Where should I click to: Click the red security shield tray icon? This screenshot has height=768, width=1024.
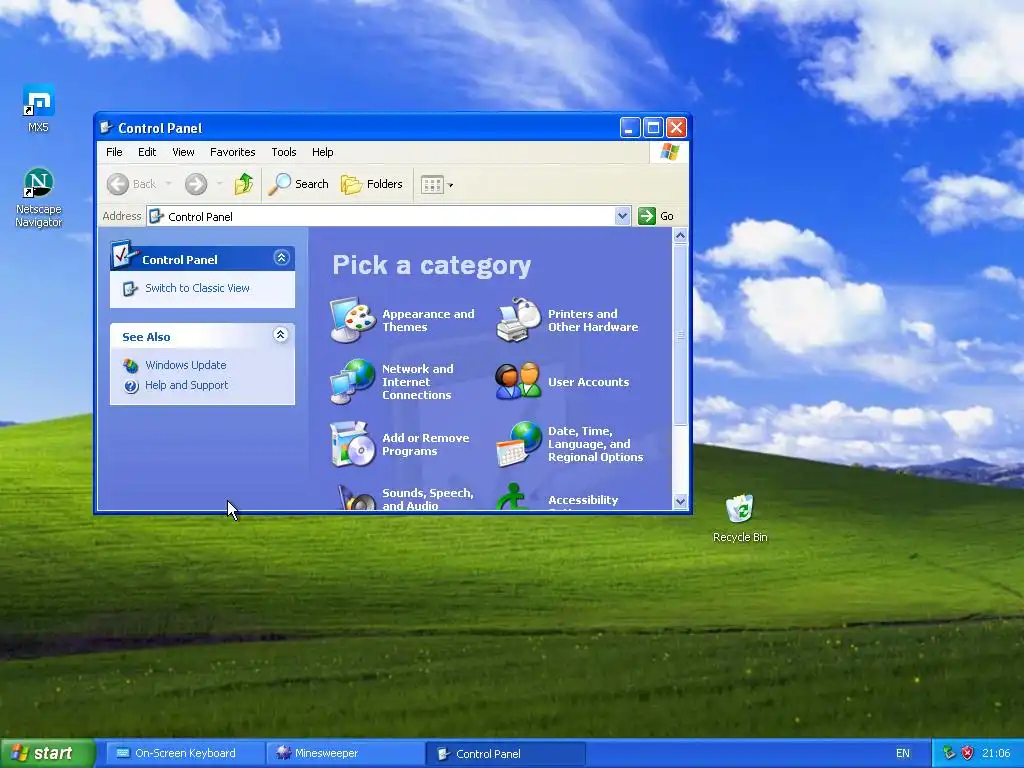967,753
